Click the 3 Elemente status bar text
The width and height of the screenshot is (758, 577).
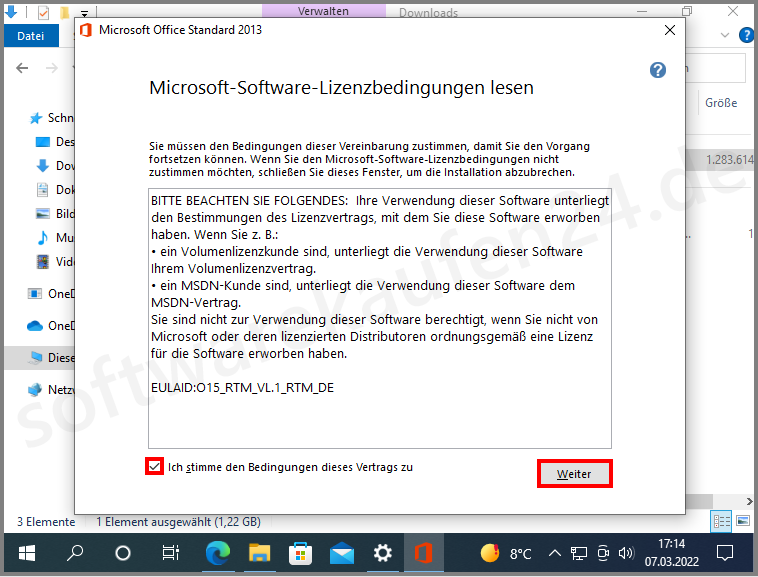click(x=46, y=522)
